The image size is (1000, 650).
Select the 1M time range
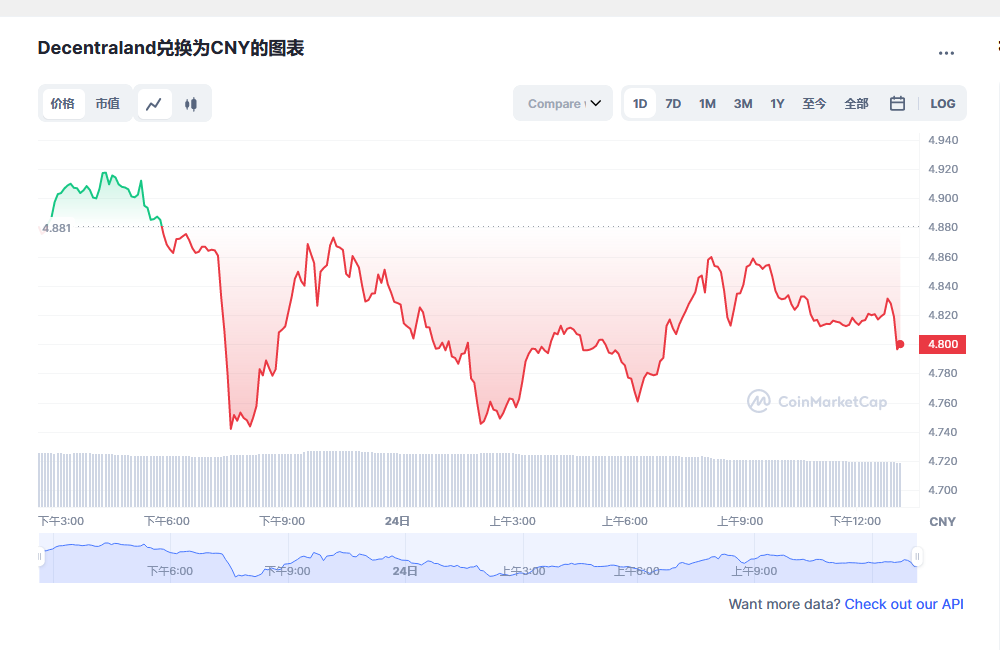click(x=707, y=103)
